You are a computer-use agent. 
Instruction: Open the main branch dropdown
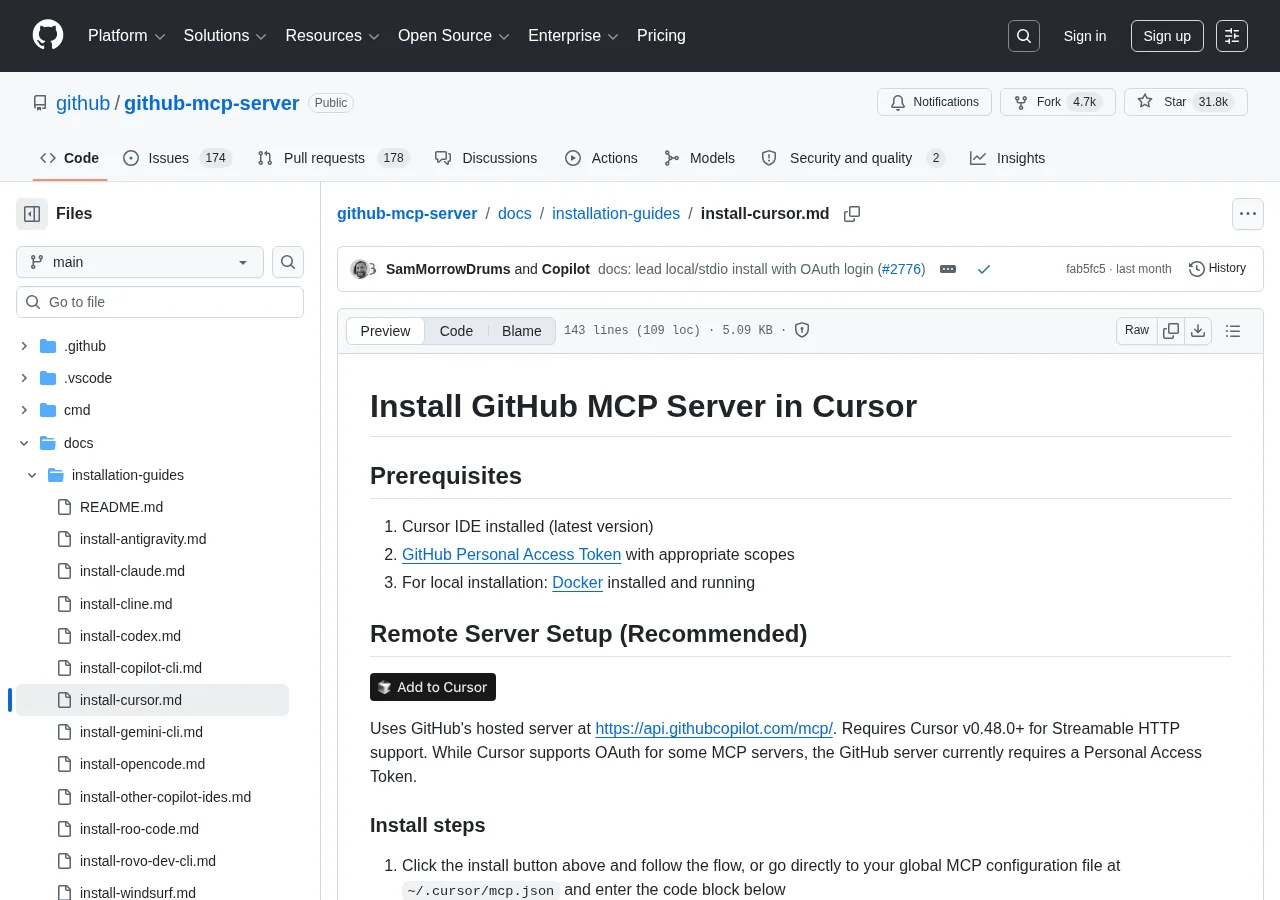pyautogui.click(x=140, y=262)
